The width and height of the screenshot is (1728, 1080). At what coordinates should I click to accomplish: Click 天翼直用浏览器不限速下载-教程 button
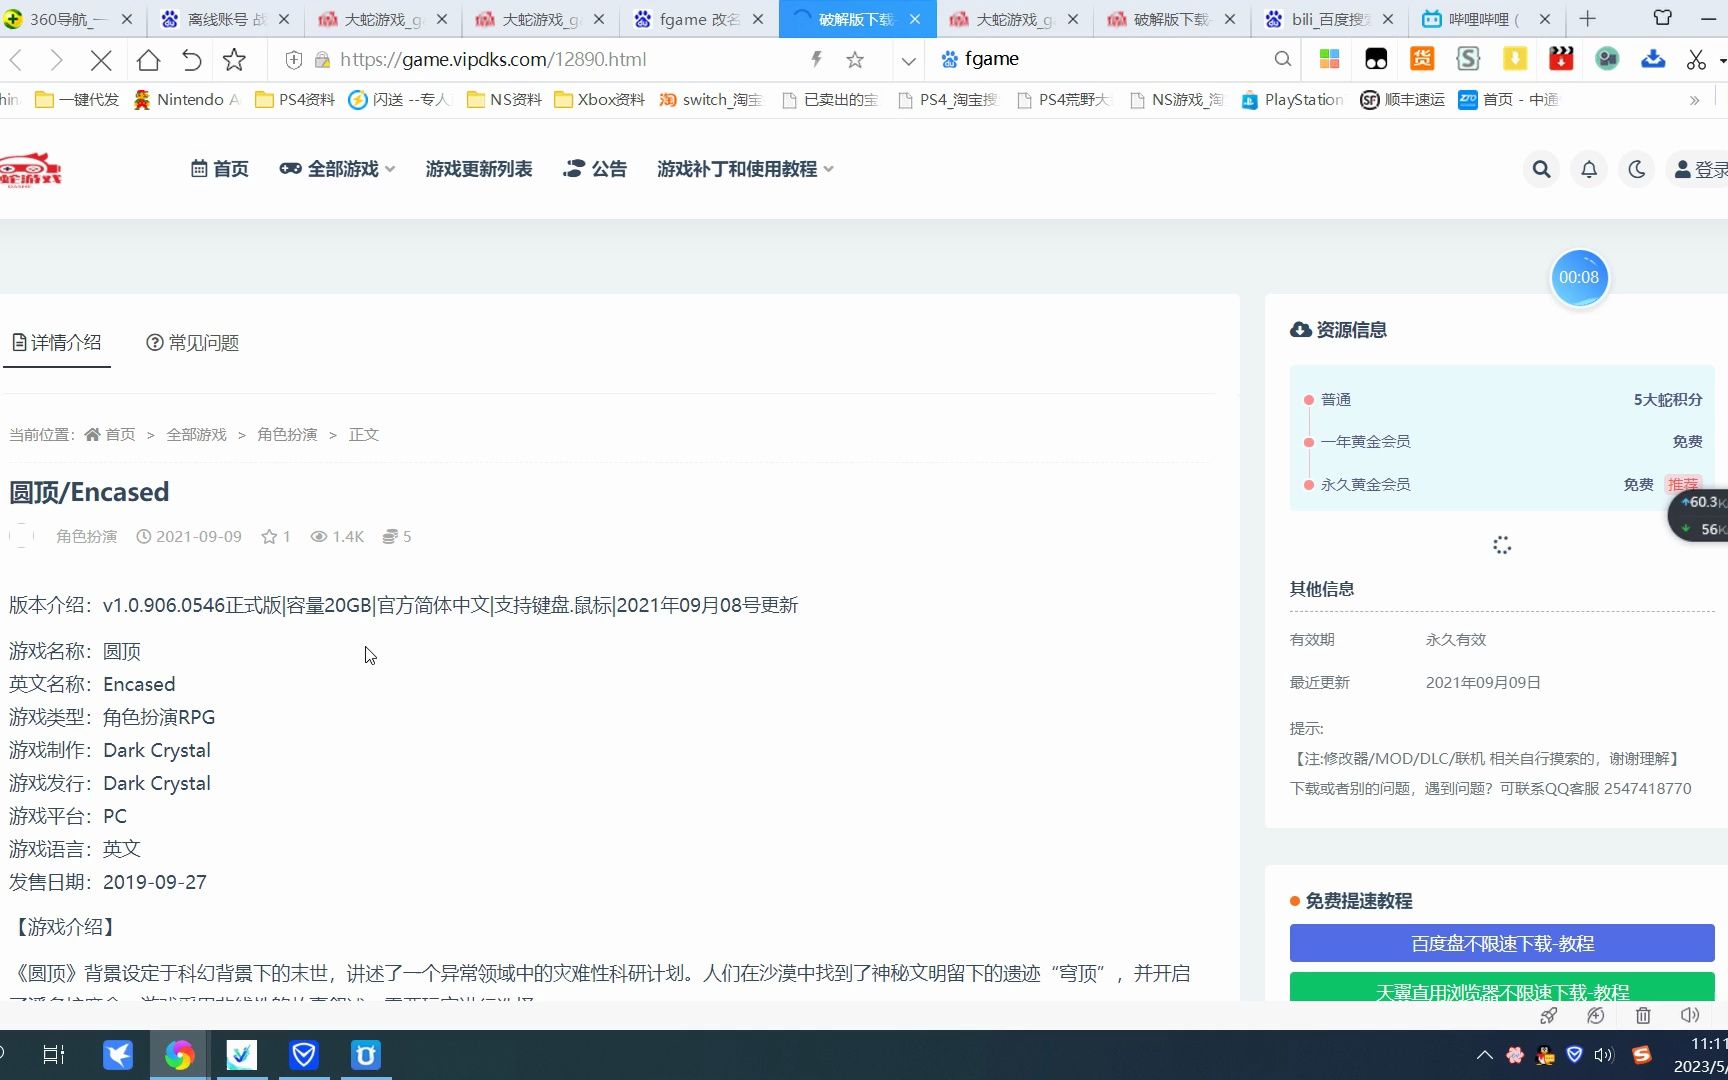[x=1502, y=987]
